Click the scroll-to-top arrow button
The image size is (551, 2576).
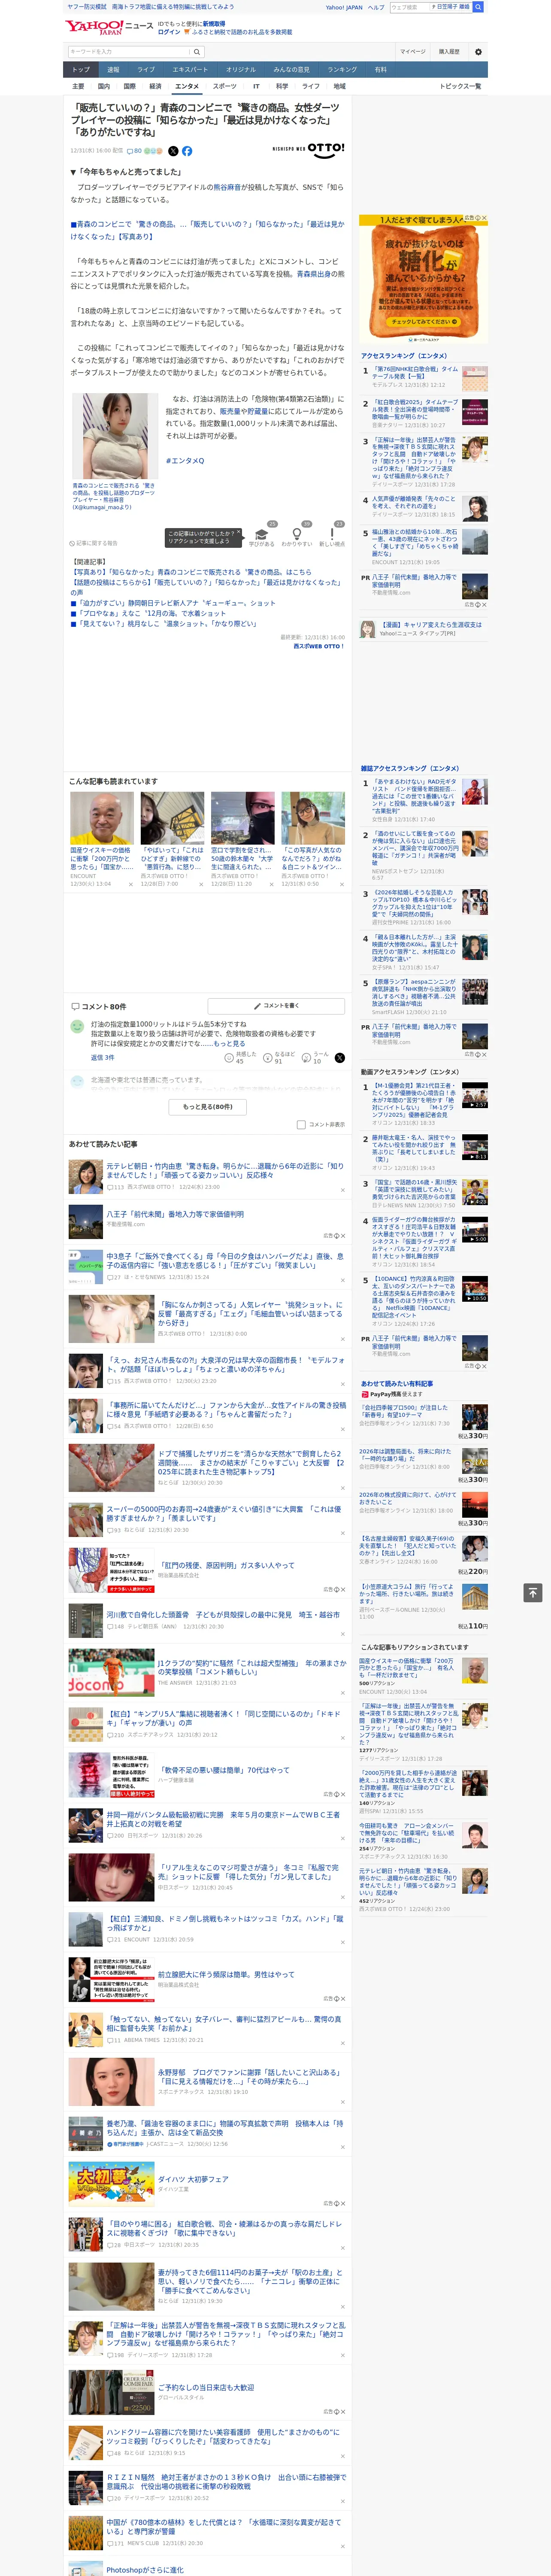pos(533,1592)
